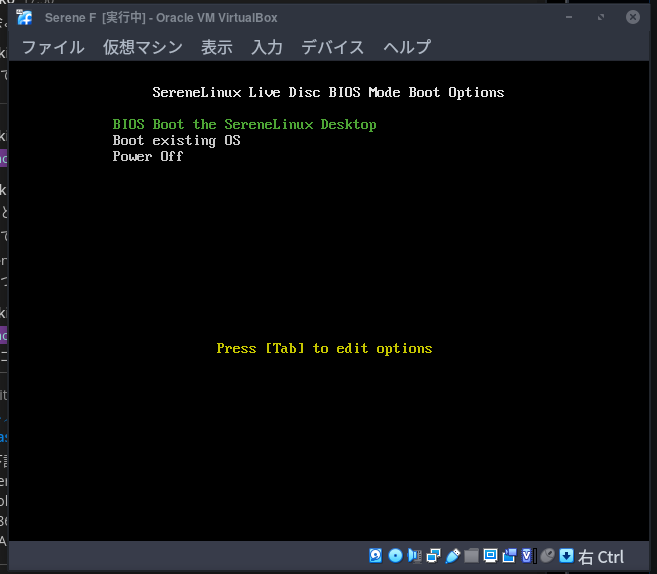Click the 'SereneLinux Live Disc BIOS Mode Boot Options' heading

(x=328, y=92)
